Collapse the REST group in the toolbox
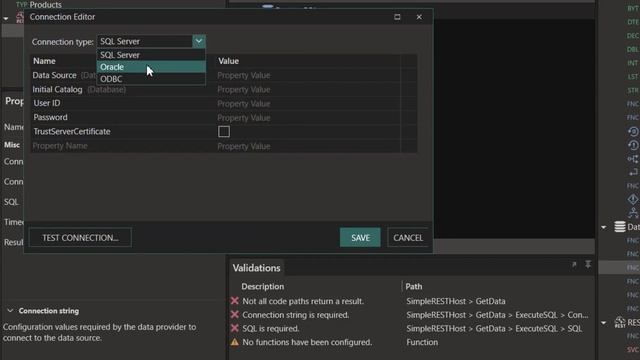Screen dimensions: 640x360 click(x=603, y=323)
